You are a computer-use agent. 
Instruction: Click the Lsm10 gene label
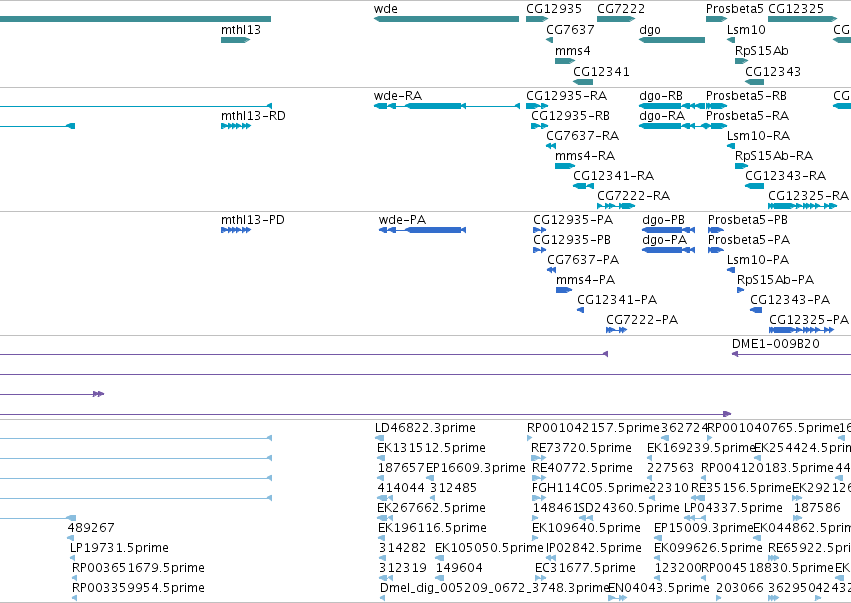click(746, 29)
